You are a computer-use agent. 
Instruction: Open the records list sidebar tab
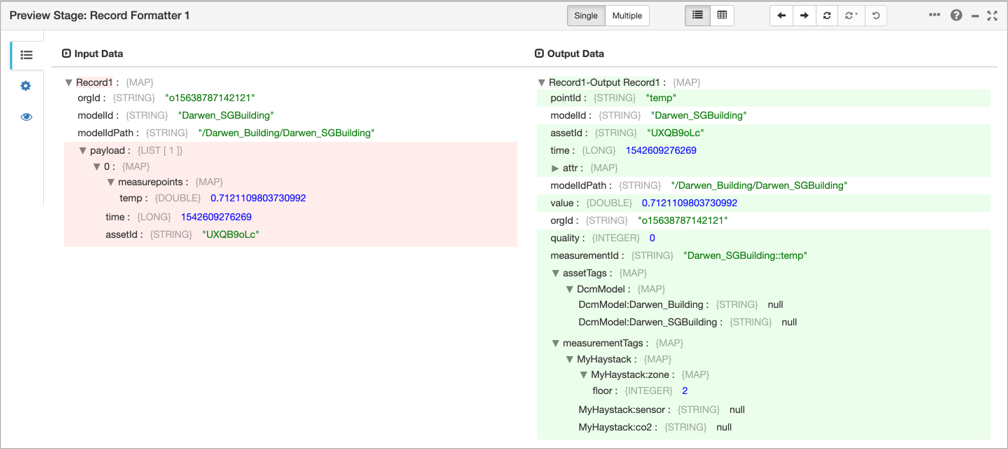(26, 55)
